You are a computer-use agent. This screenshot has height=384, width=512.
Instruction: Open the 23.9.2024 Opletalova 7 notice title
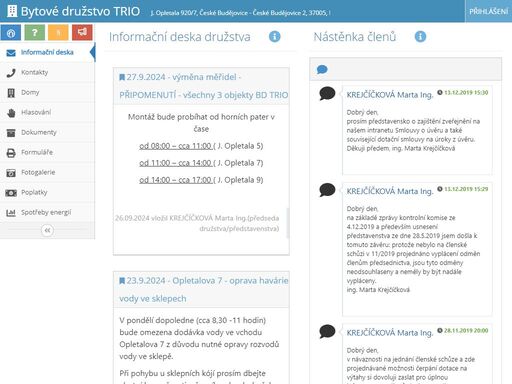pos(203,289)
